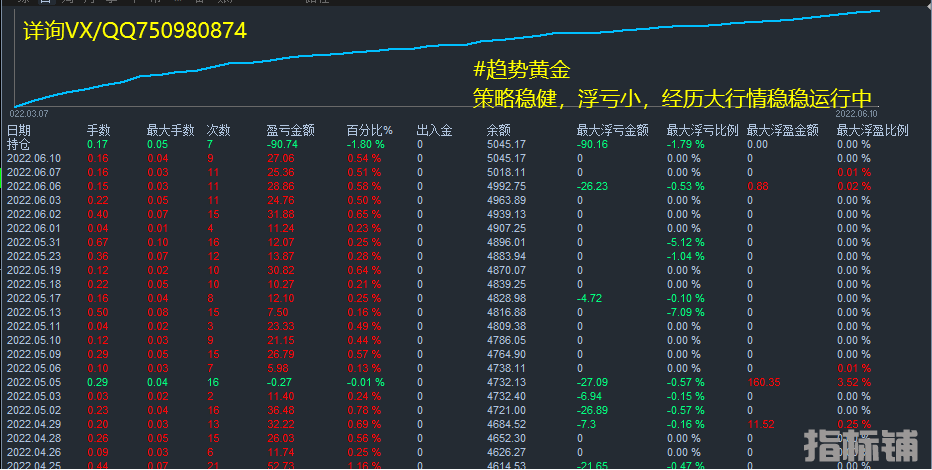The width and height of the screenshot is (932, 470).
Task: Click the chart end date label 2022.06.10
Action: point(855,114)
